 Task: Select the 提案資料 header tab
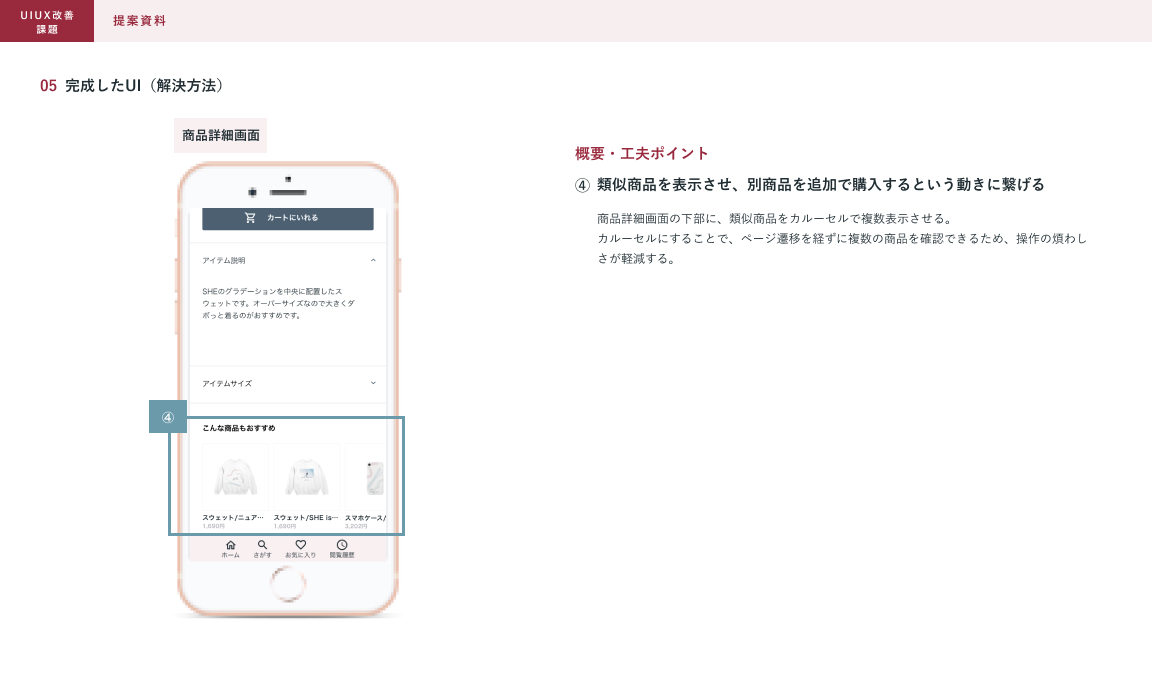tap(140, 21)
